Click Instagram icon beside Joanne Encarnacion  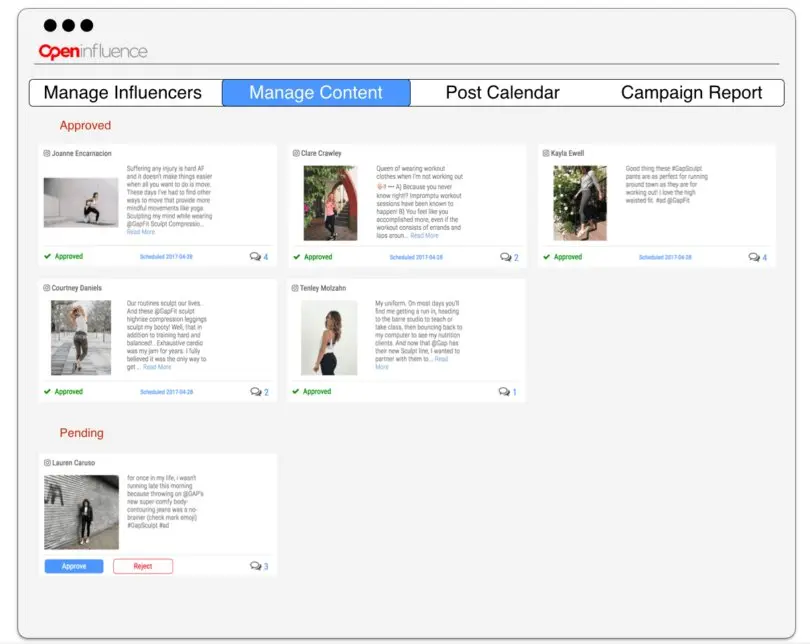46,153
